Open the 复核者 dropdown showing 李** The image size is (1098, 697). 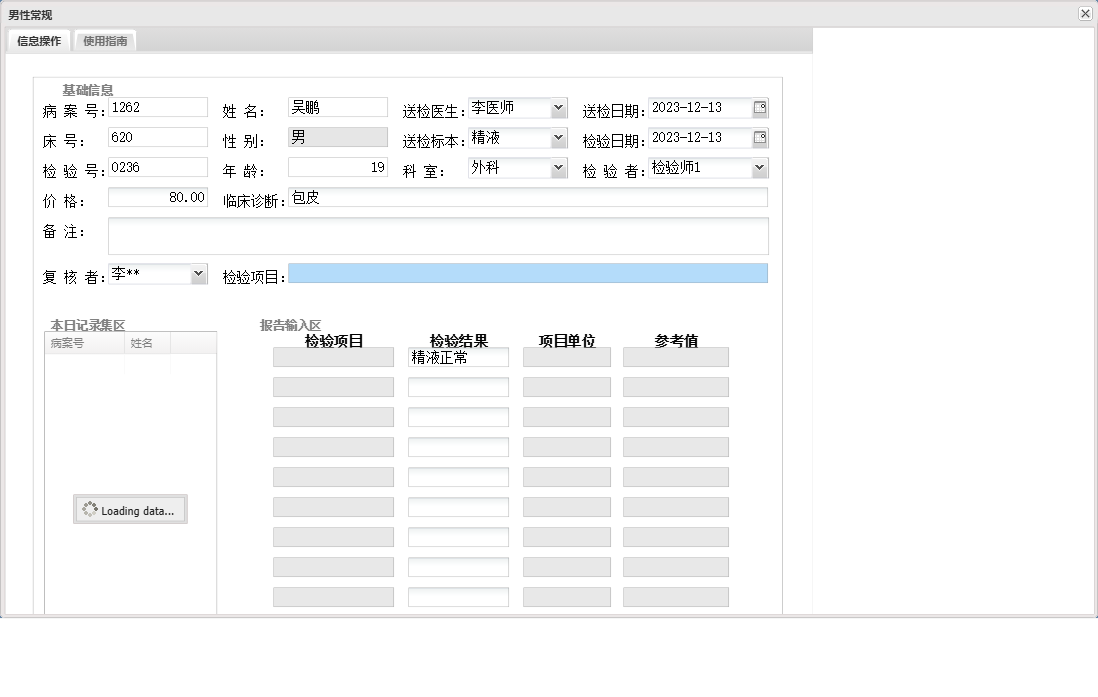coord(197,273)
